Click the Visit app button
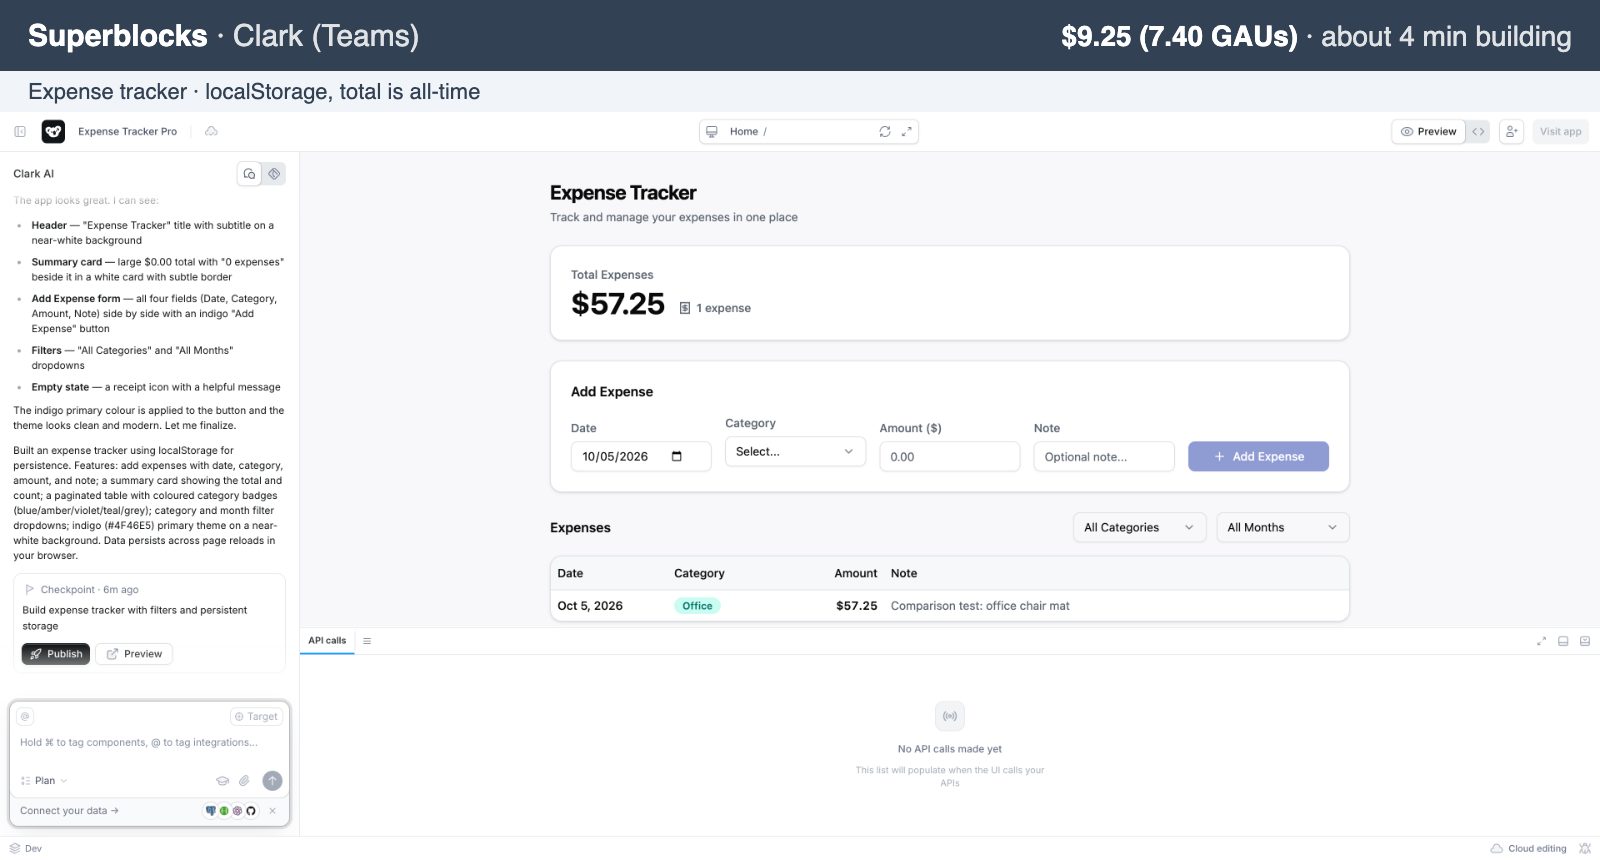Screen dimensions: 1600x860 1560,131
